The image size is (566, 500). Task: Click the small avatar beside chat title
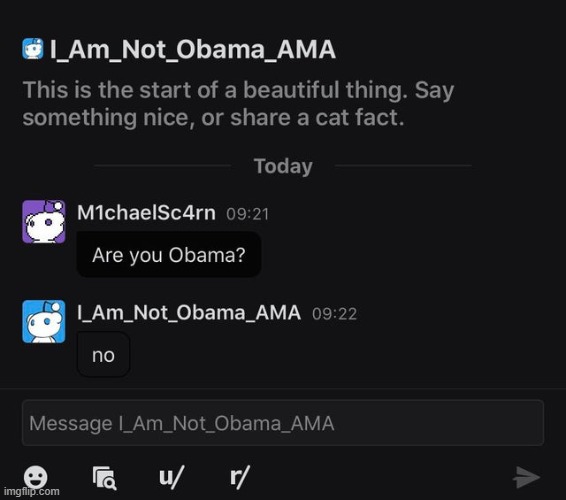[33, 49]
